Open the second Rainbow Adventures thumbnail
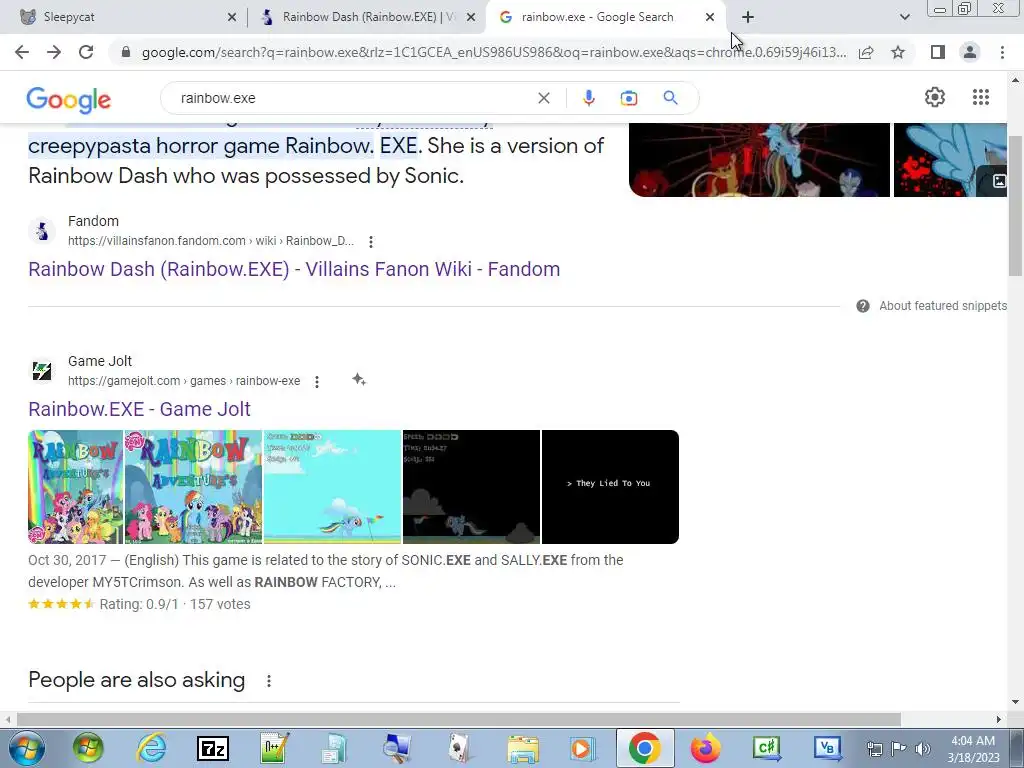 pyautogui.click(x=193, y=487)
